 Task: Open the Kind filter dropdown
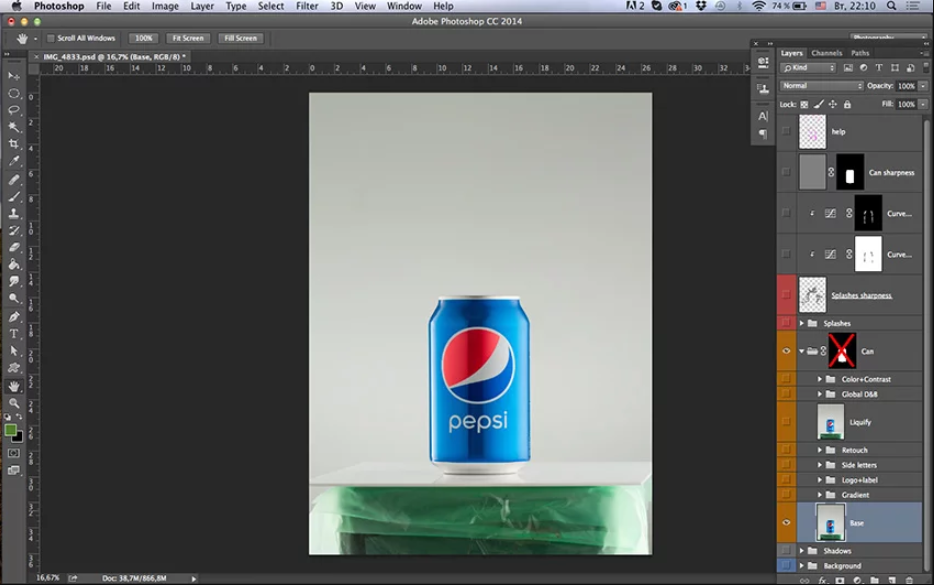[808, 68]
